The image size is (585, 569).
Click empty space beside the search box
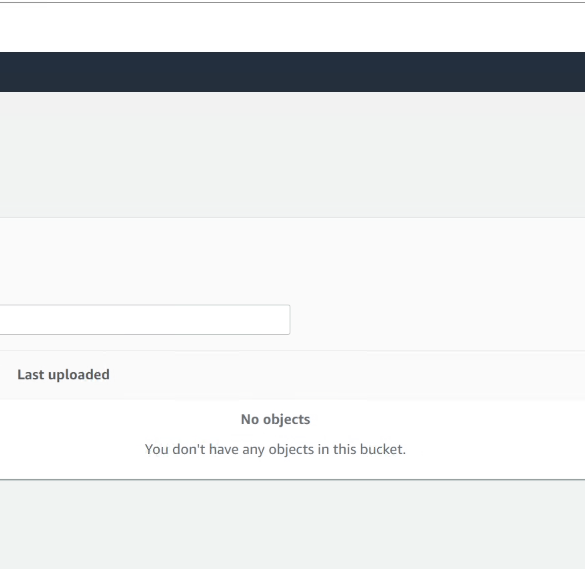point(437,319)
